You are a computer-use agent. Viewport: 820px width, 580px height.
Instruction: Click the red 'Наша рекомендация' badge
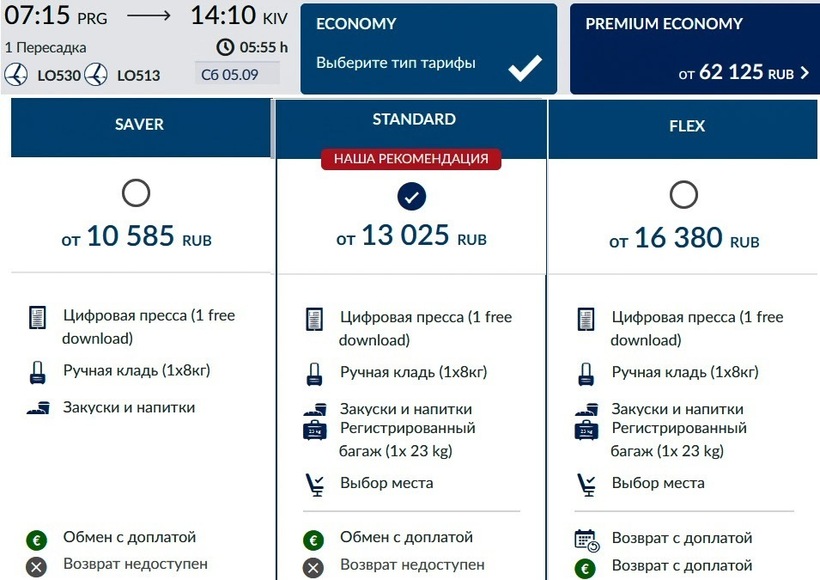pos(411,159)
